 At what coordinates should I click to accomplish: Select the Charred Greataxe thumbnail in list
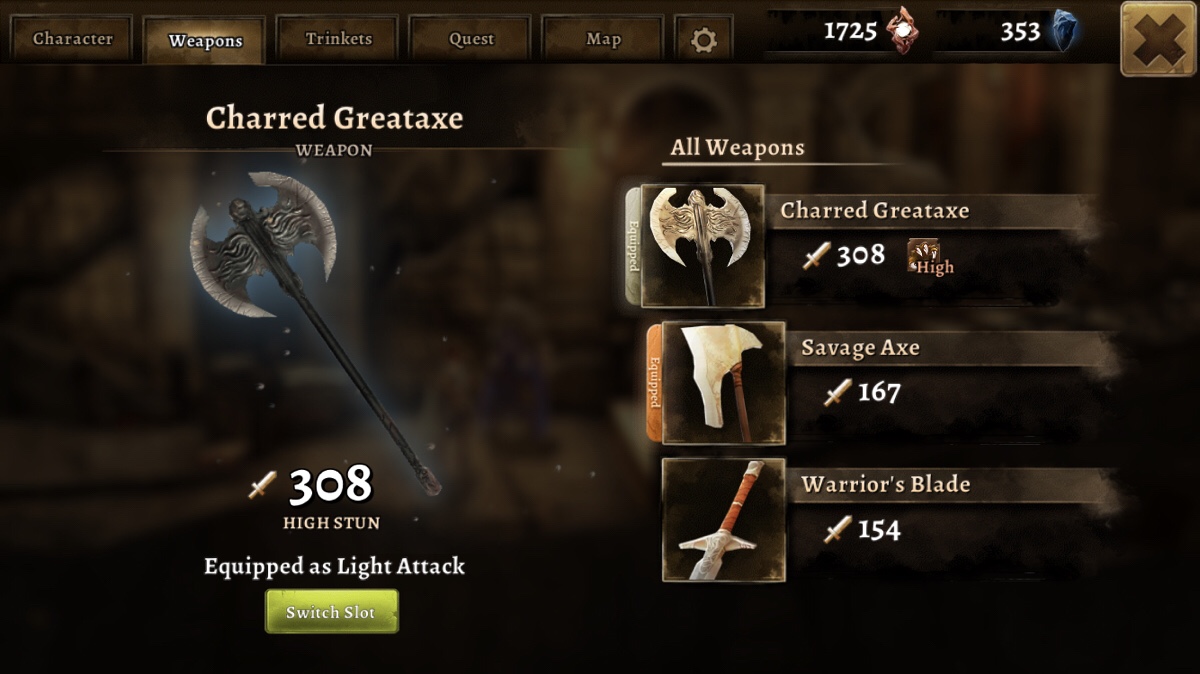[x=702, y=246]
